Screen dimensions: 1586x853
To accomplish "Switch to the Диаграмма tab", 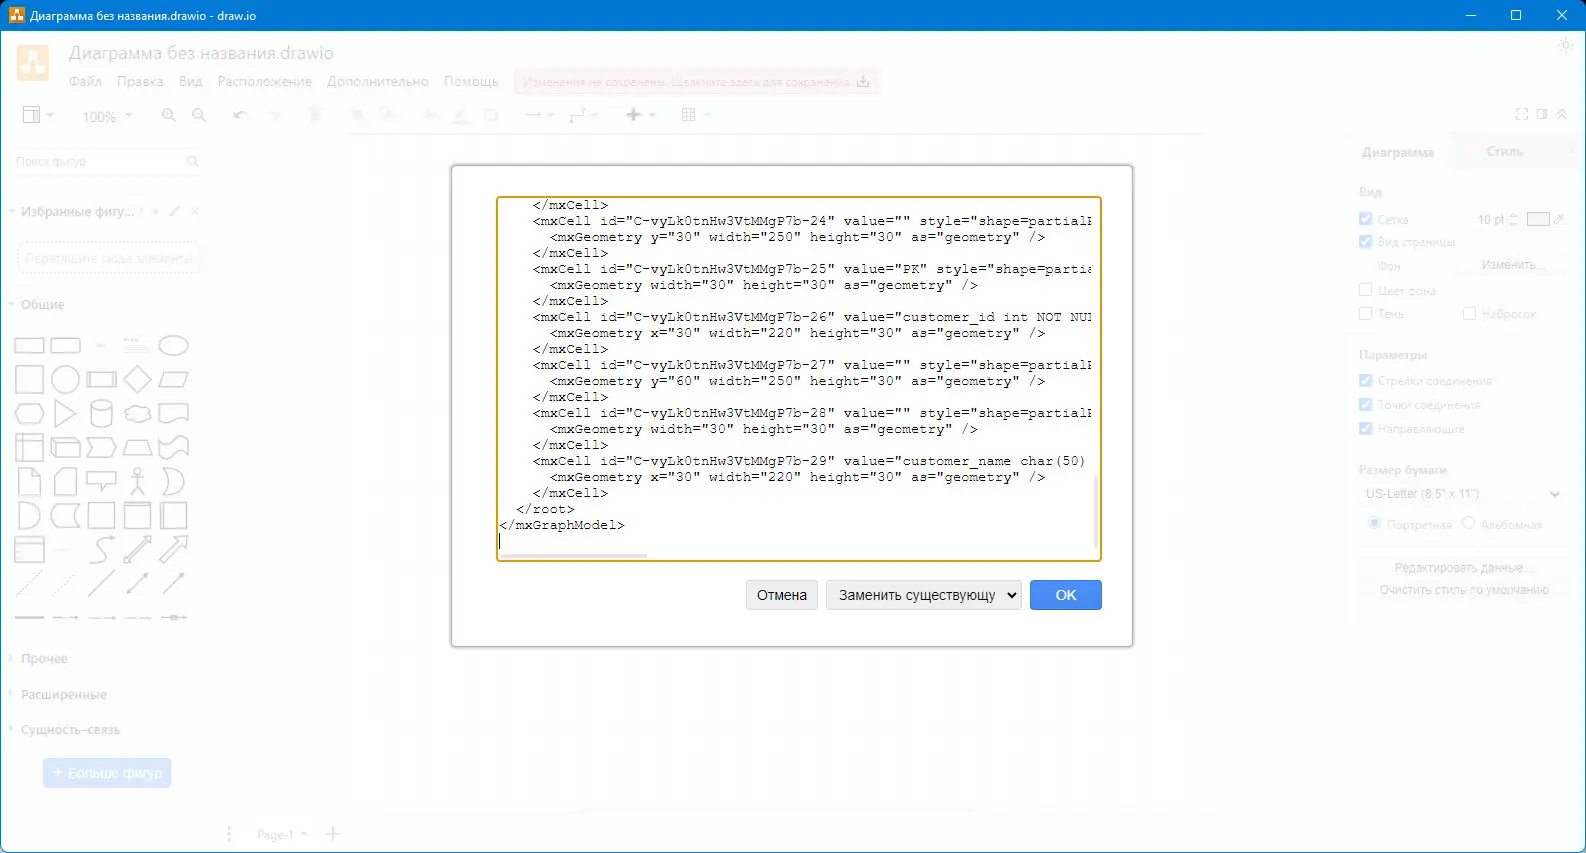I will point(1398,152).
